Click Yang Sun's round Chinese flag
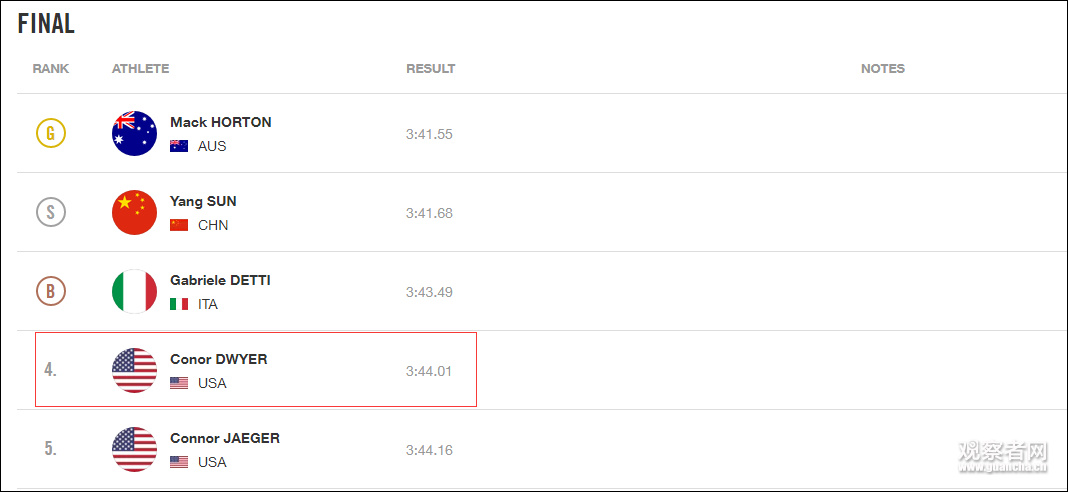This screenshot has height=492, width=1068. 134,213
